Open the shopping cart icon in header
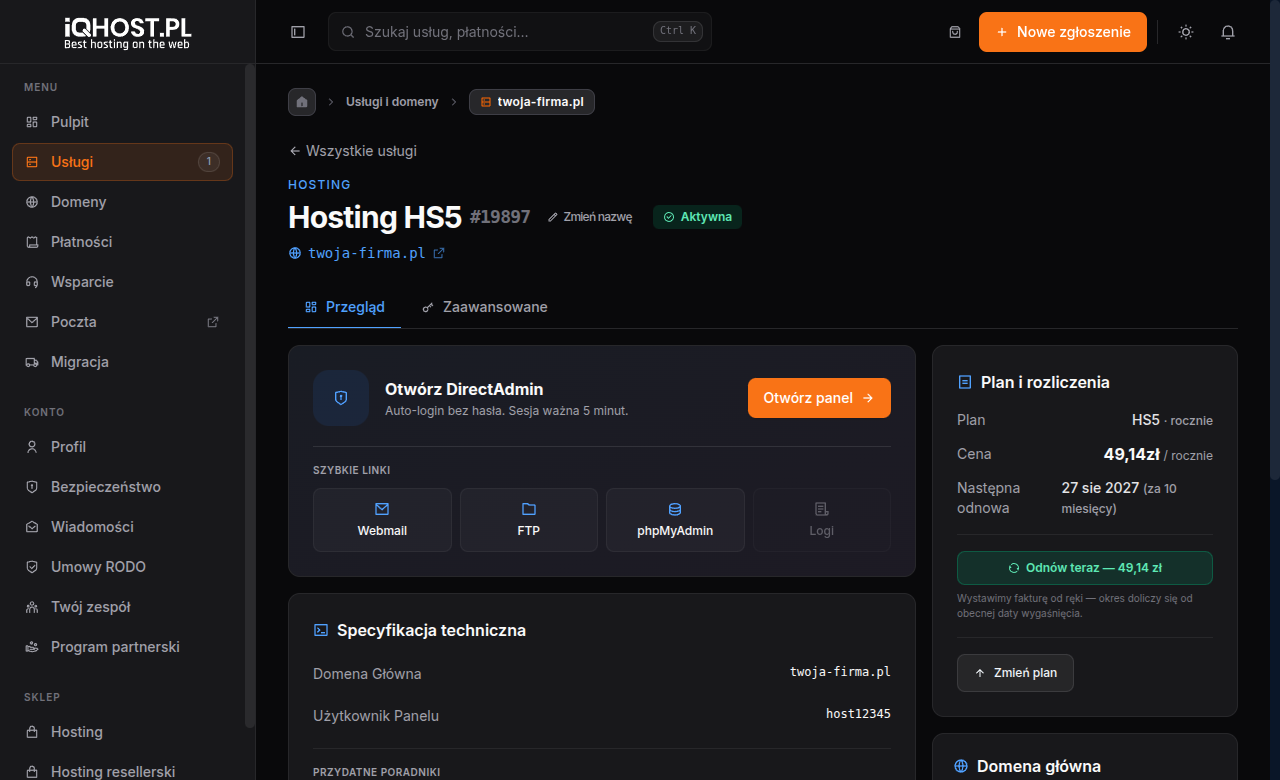Image resolution: width=1280 pixels, height=780 pixels. coord(955,32)
